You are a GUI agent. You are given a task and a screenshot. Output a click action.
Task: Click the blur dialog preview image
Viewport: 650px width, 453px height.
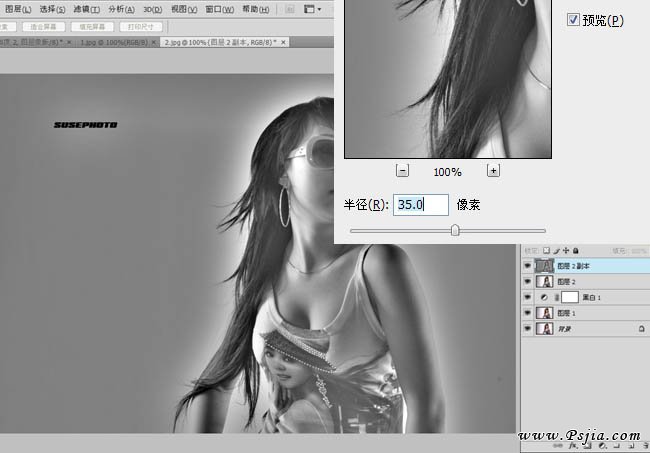click(448, 79)
